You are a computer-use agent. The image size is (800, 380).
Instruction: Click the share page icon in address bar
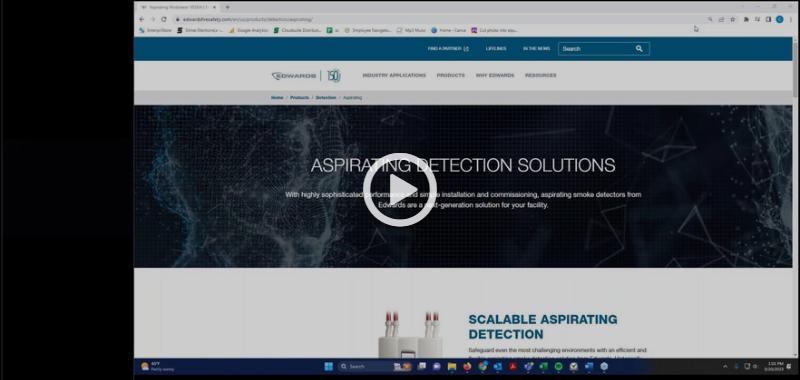point(721,19)
